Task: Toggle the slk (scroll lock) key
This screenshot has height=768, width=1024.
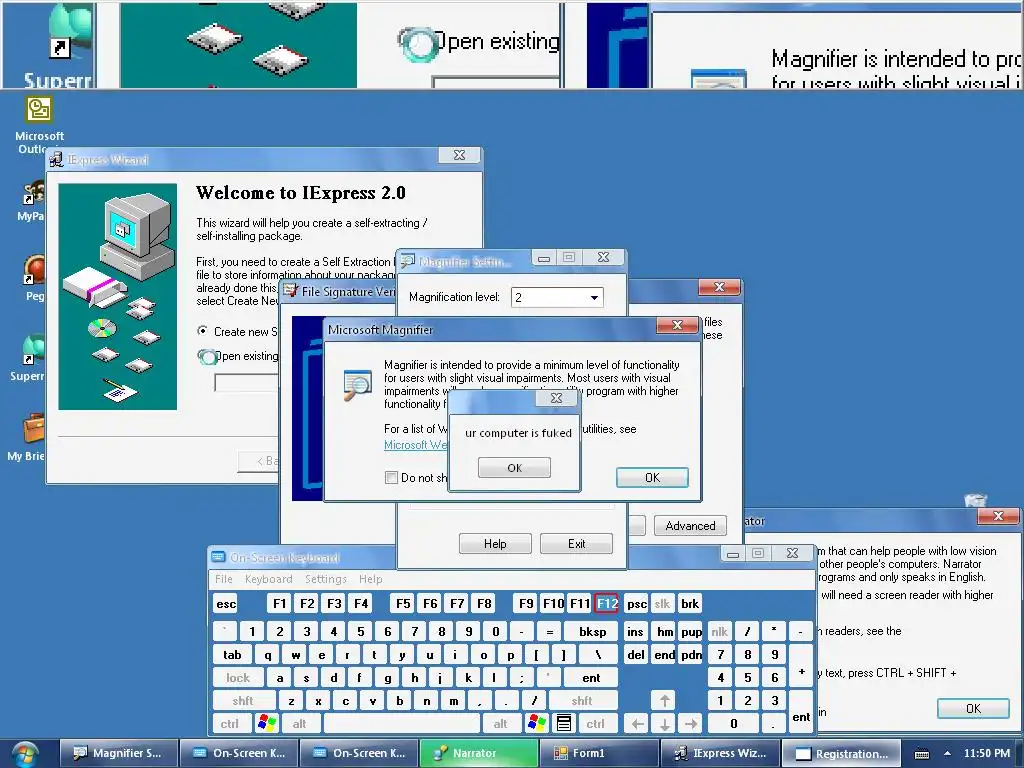Action: point(662,604)
